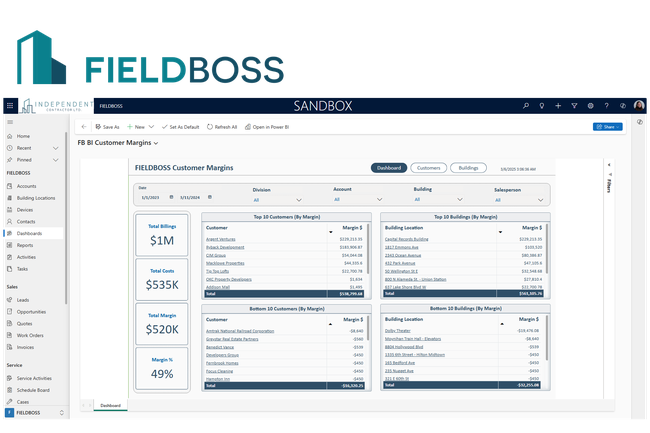Click the Opportunities icon in sidebar
The width and height of the screenshot is (650, 433).
point(10,312)
